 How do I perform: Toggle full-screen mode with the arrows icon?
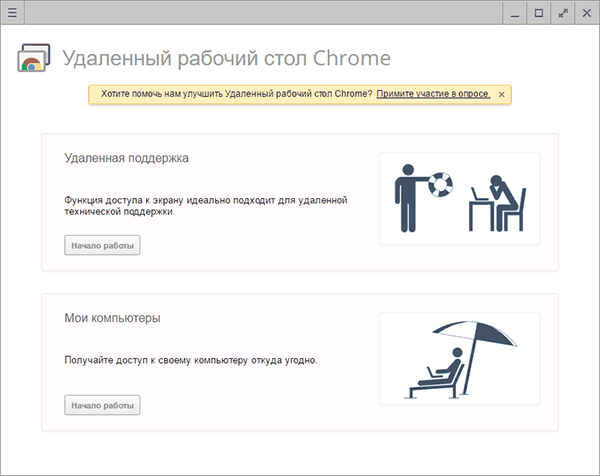pyautogui.click(x=563, y=12)
